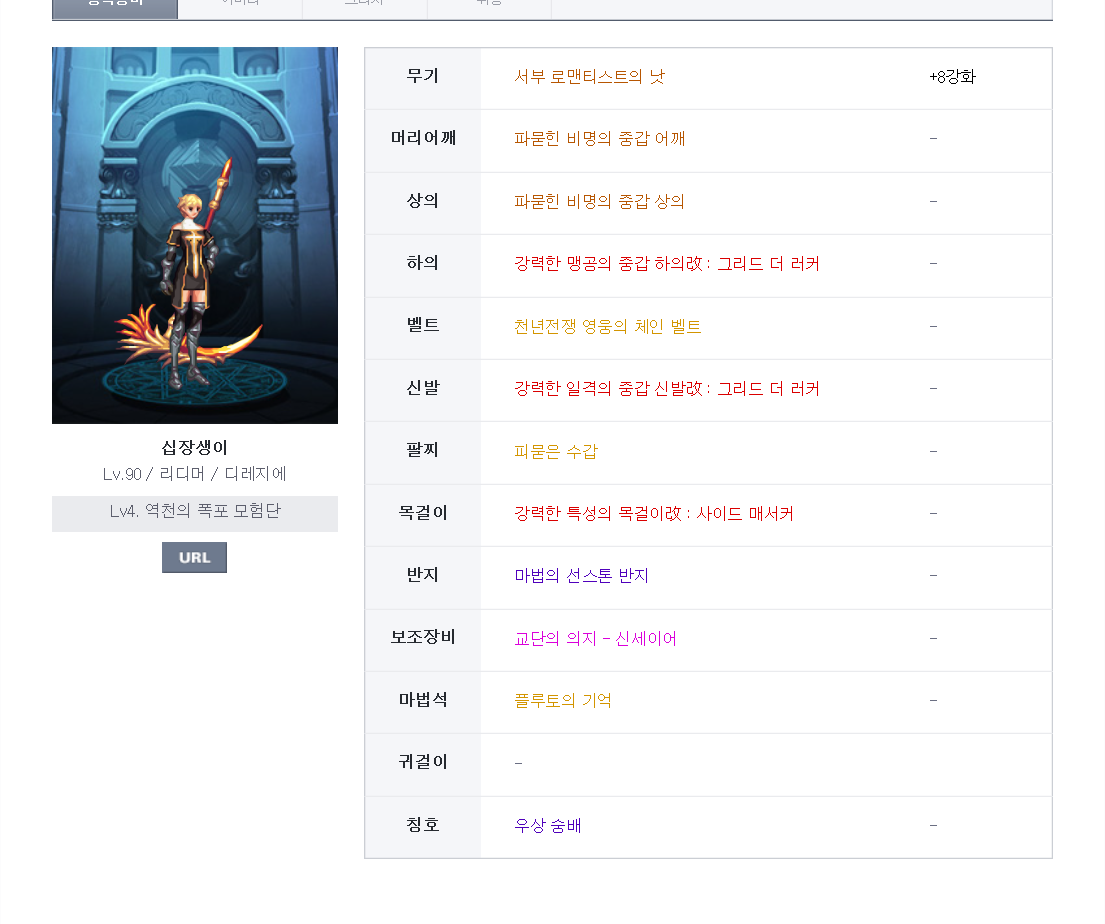Open pants item 강력한 맹공의 중갑 하의

[x=667, y=264]
